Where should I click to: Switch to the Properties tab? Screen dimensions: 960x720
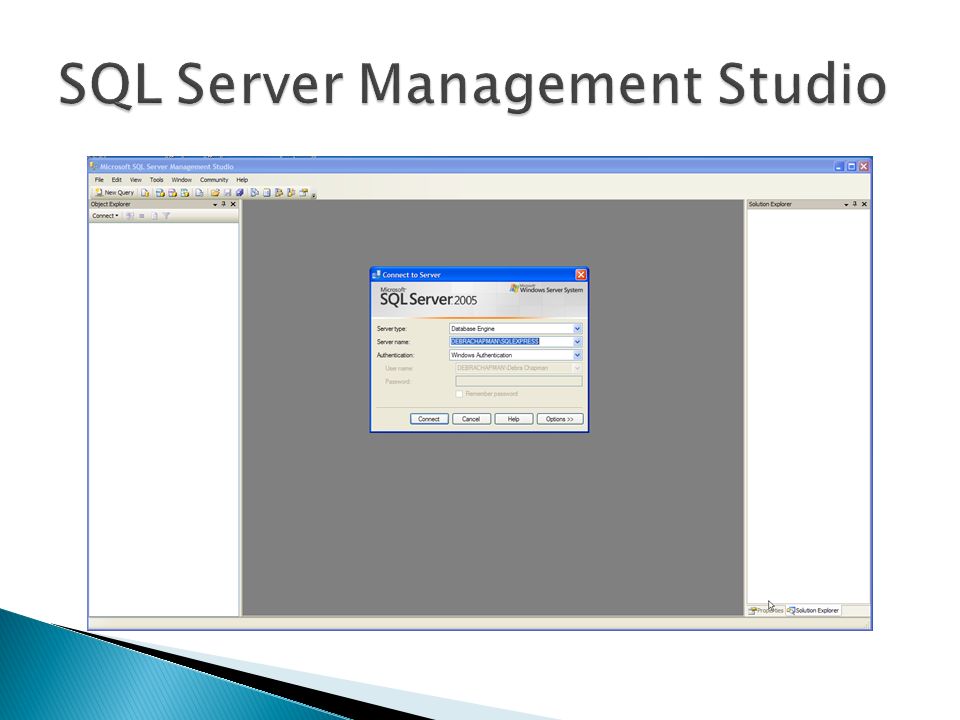(x=766, y=610)
